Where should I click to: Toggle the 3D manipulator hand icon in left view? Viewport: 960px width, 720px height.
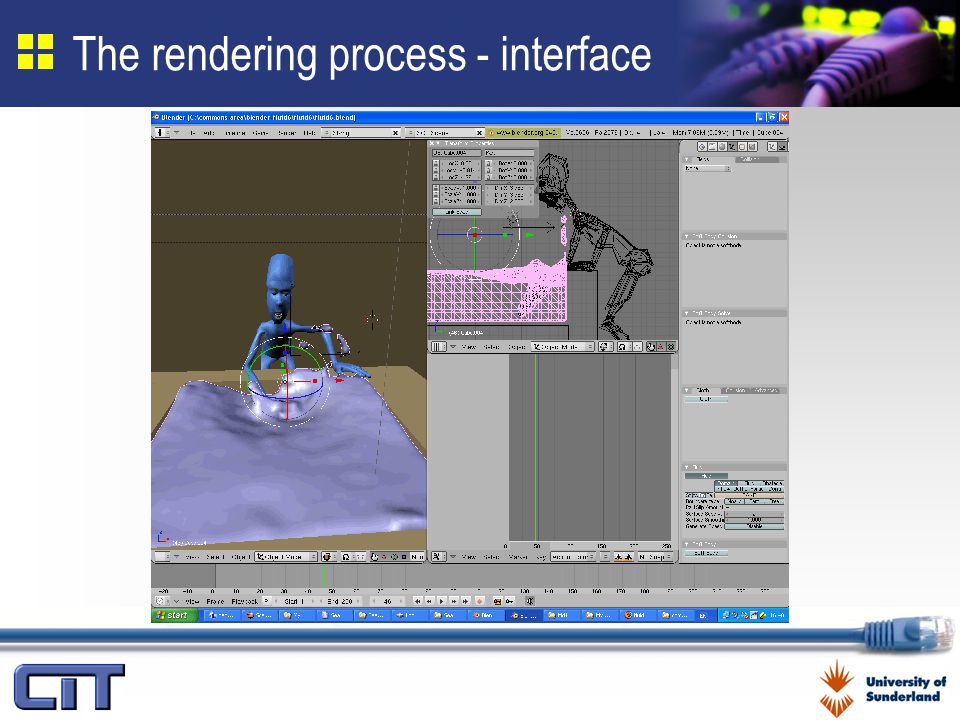(374, 557)
